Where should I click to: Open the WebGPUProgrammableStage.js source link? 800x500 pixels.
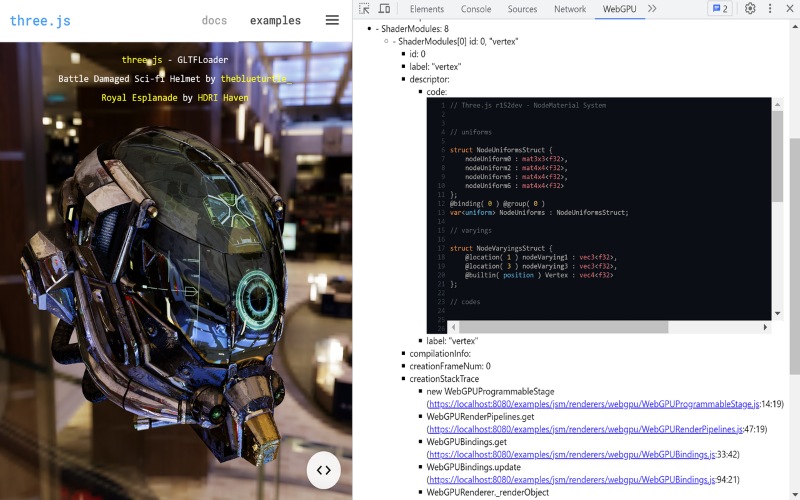[594, 404]
